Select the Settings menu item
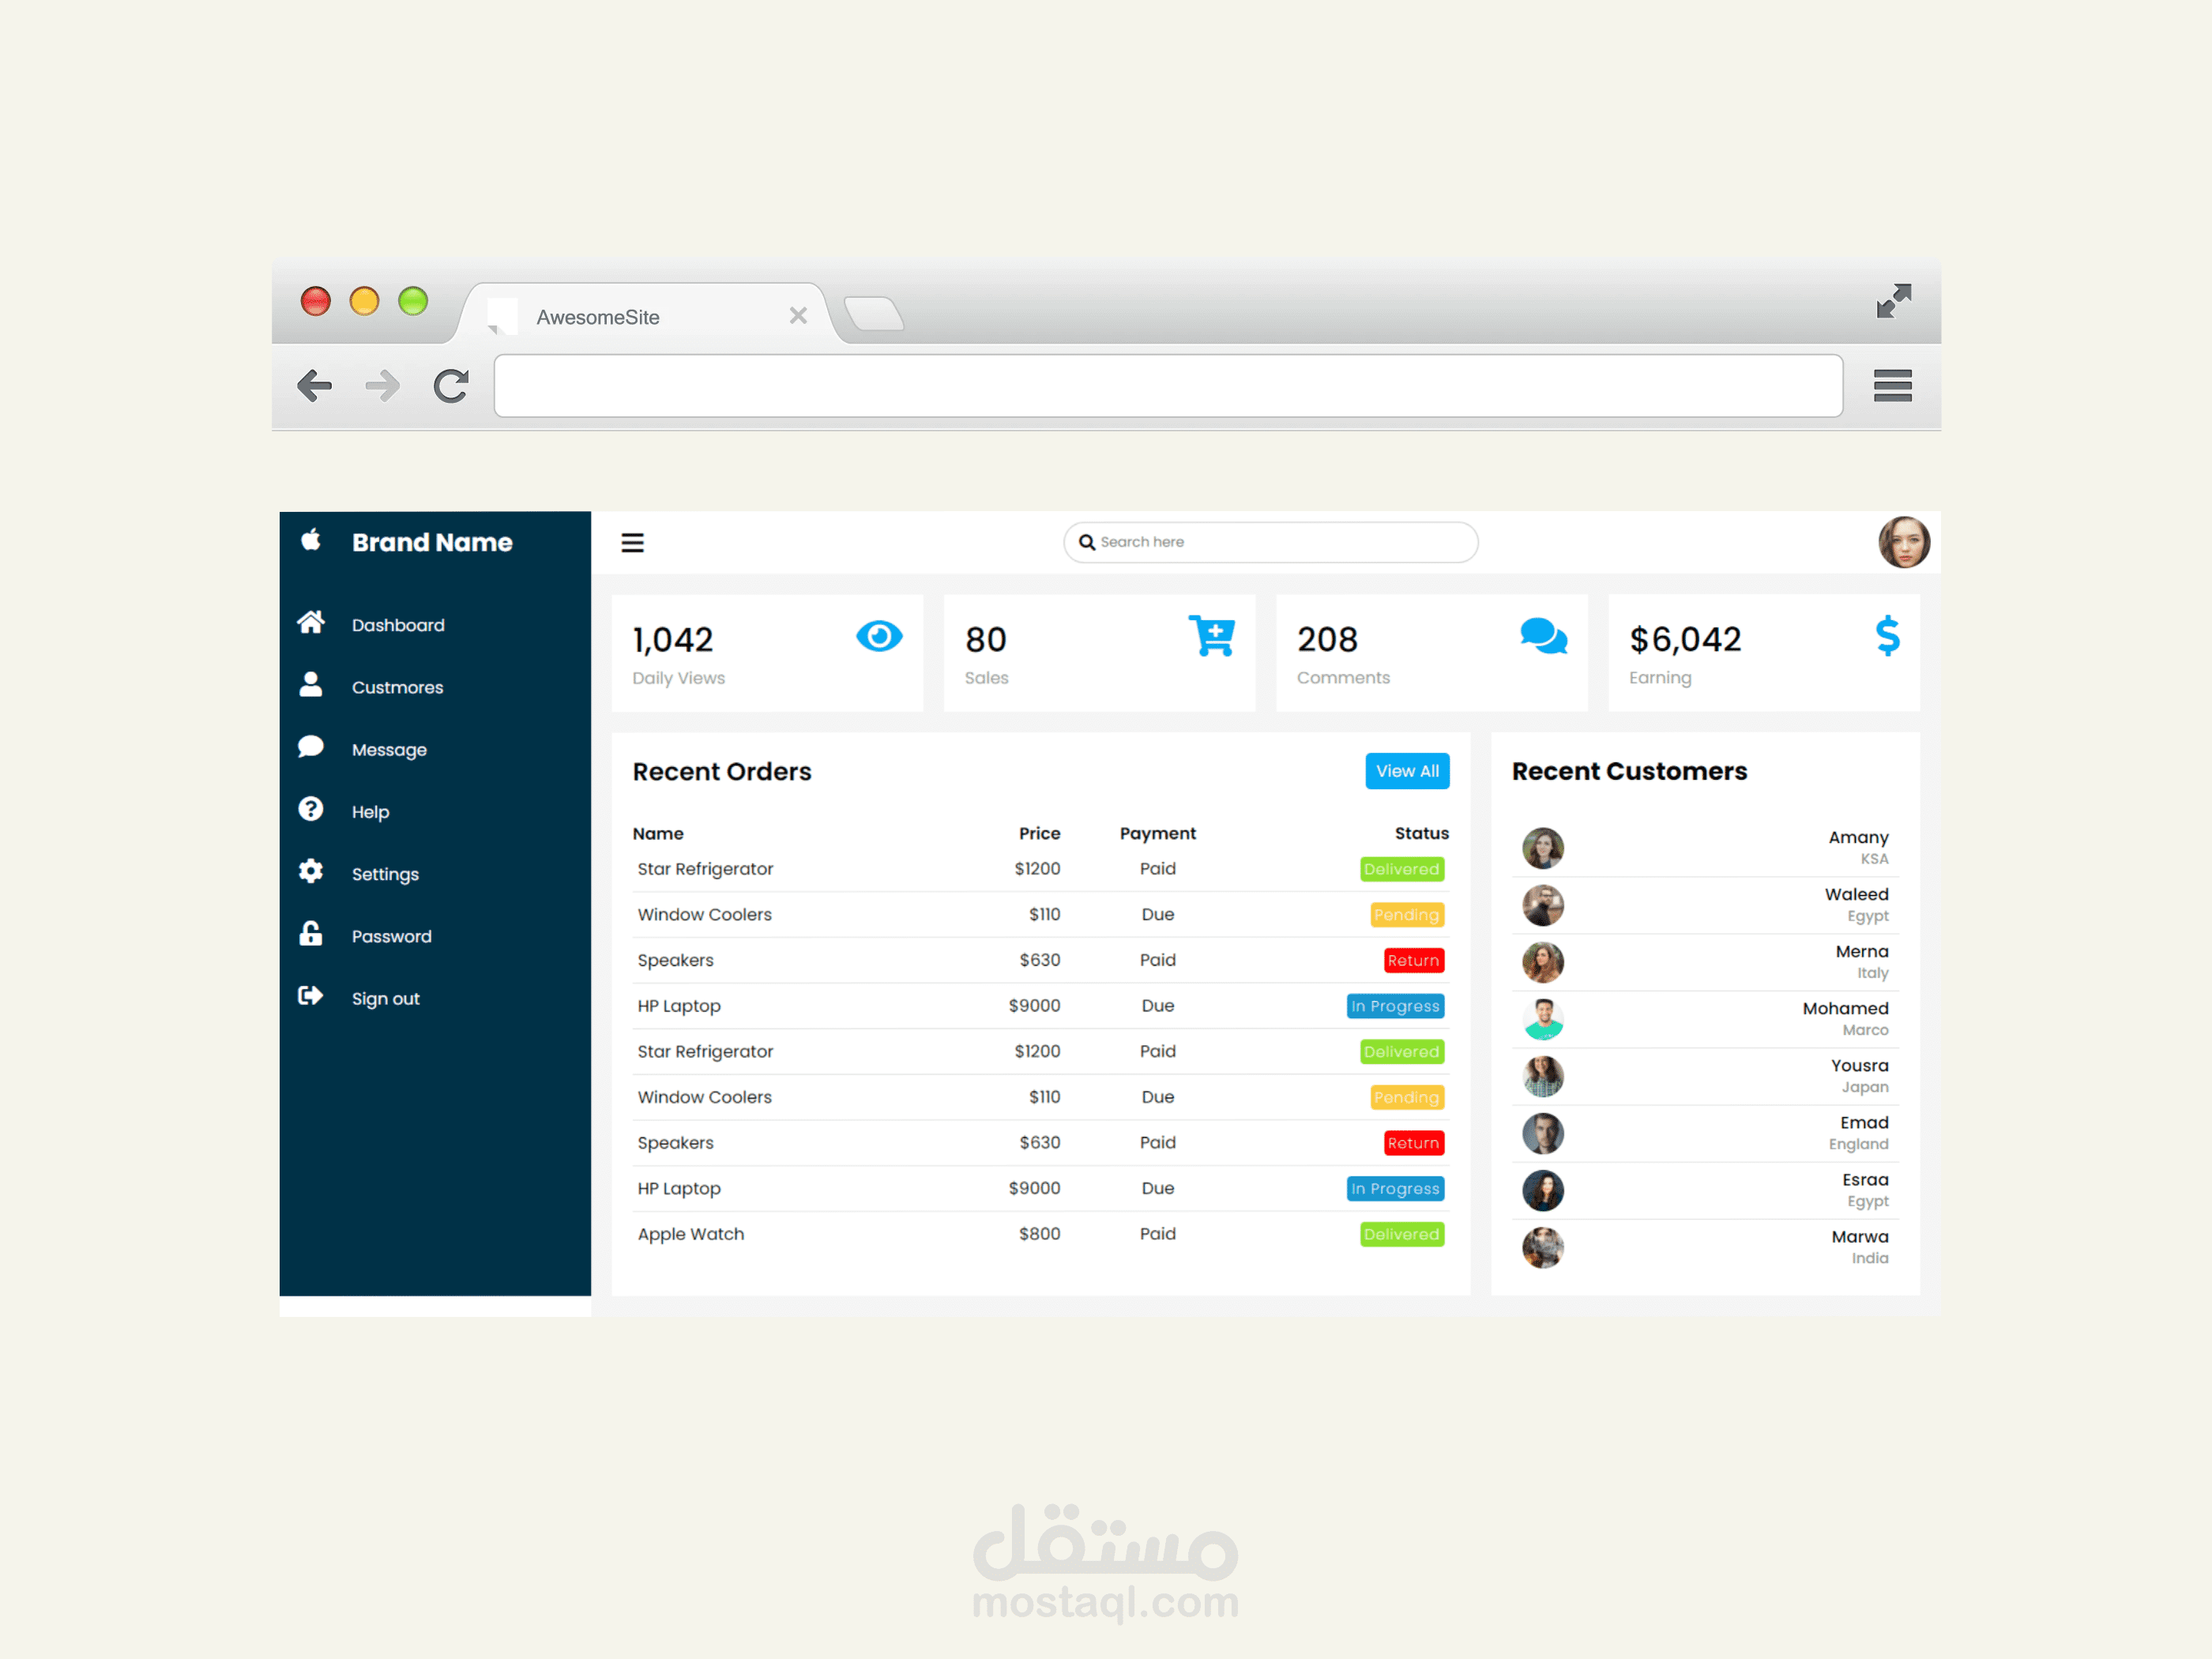 pos(385,875)
